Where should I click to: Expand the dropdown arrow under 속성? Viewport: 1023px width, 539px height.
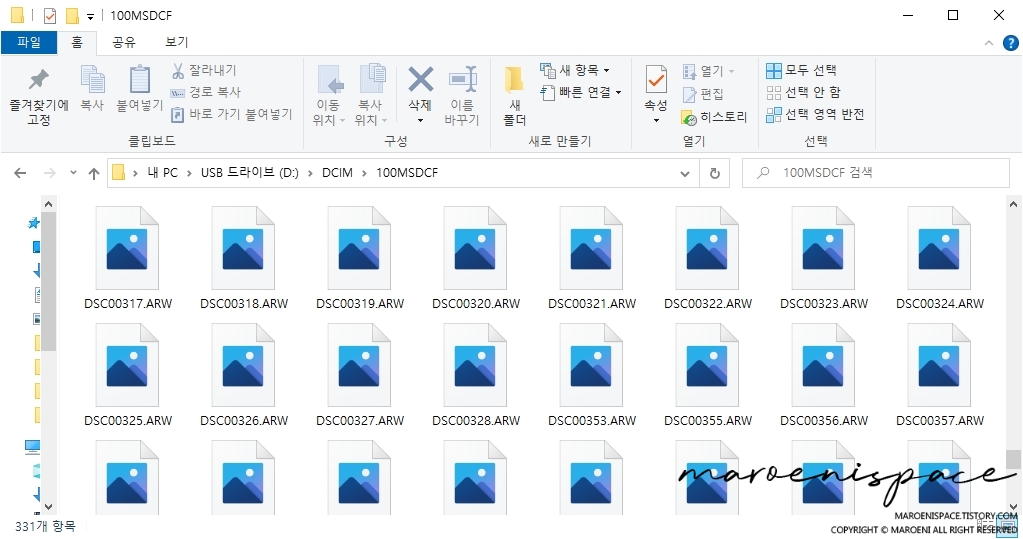tap(656, 121)
